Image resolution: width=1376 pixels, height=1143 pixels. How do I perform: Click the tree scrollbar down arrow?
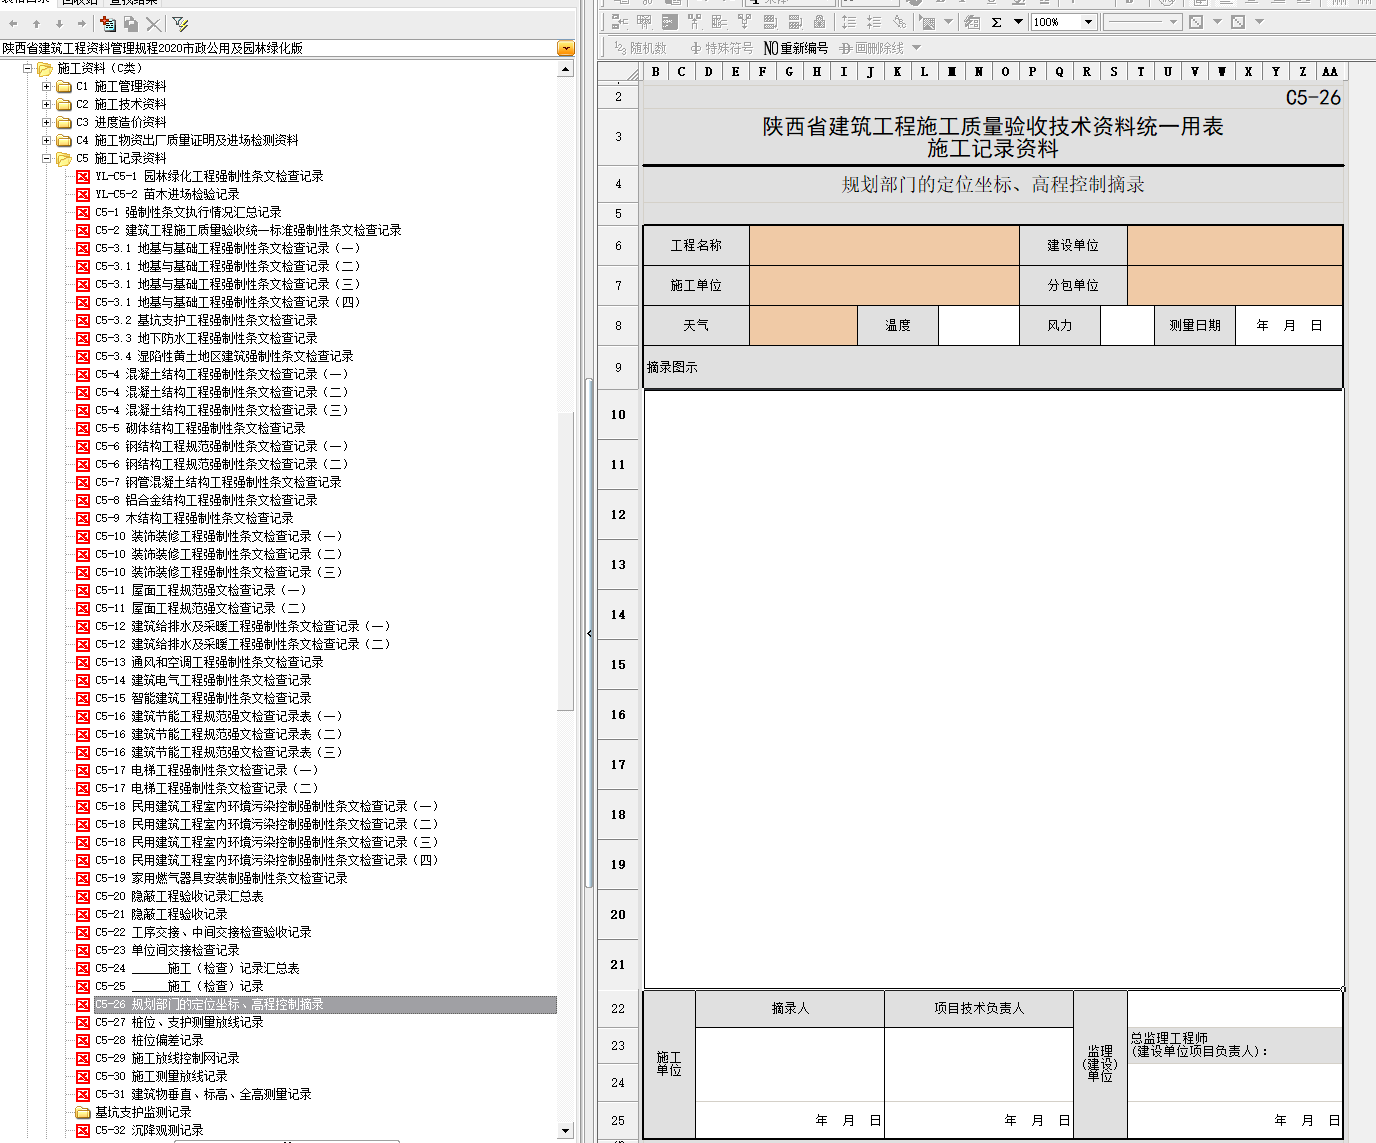566,1131
